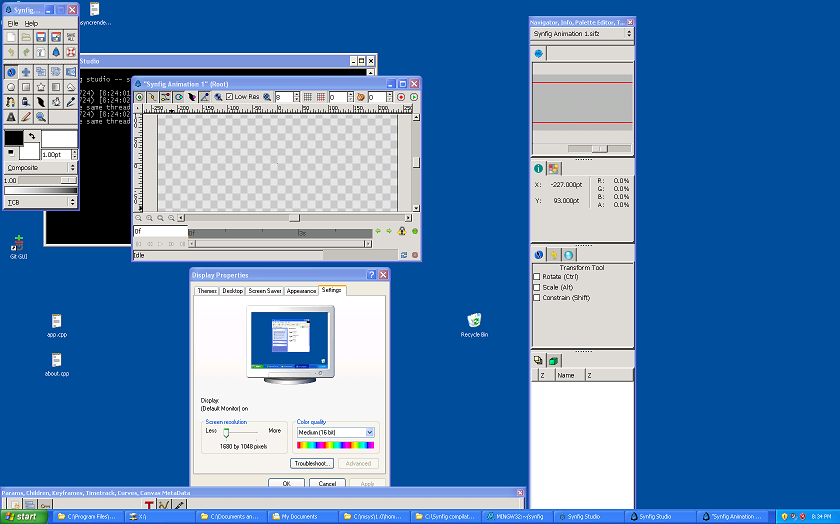
Task: Click the Save file icon in the toolbox
Action: point(41,37)
